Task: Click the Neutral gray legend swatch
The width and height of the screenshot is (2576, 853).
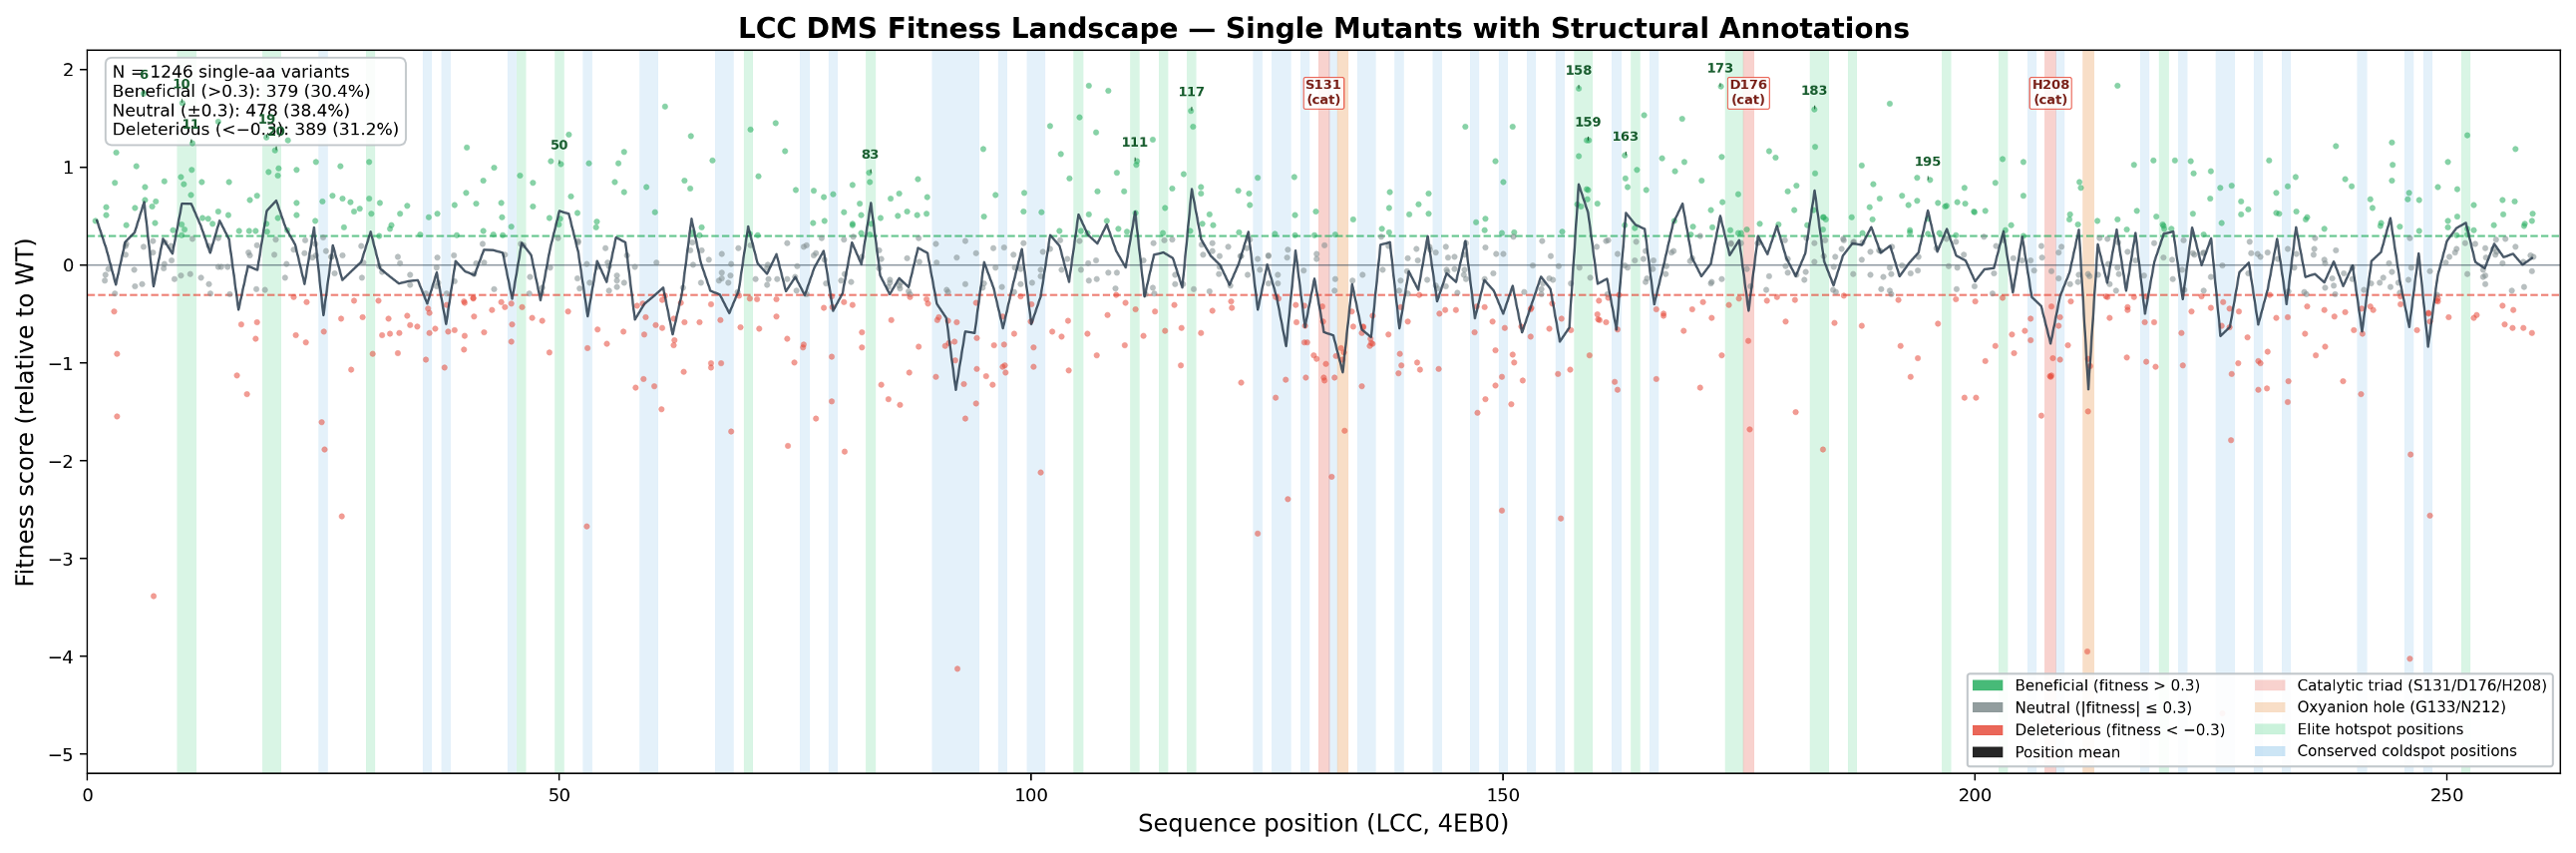Action: [x=1987, y=707]
